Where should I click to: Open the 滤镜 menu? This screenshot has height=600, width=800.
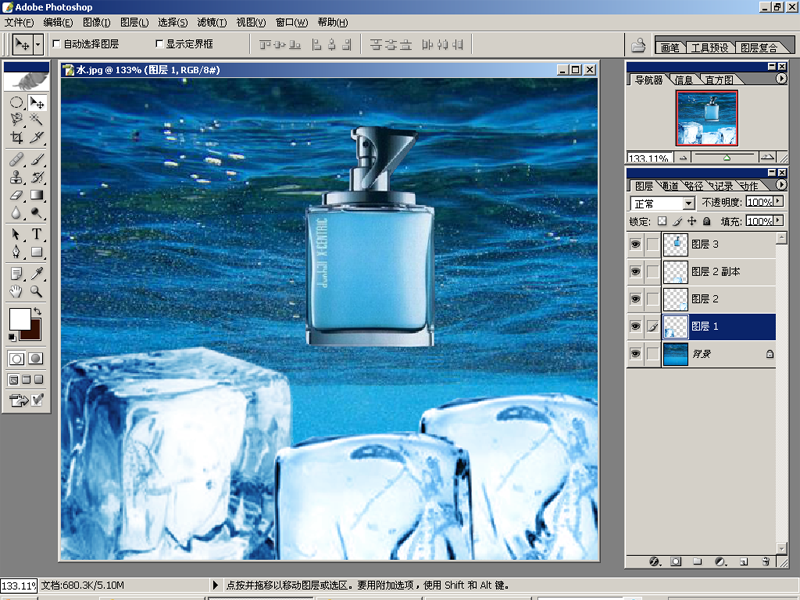click(x=212, y=22)
